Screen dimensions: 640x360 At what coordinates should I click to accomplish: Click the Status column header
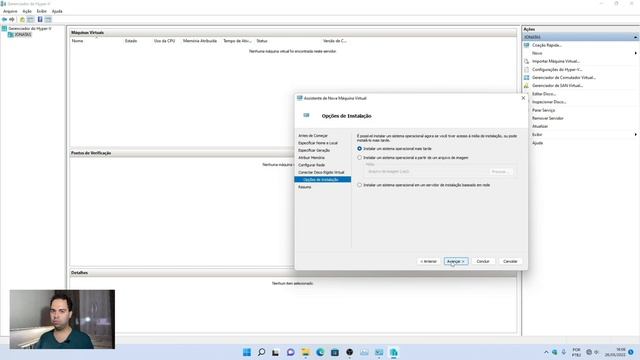(262, 41)
